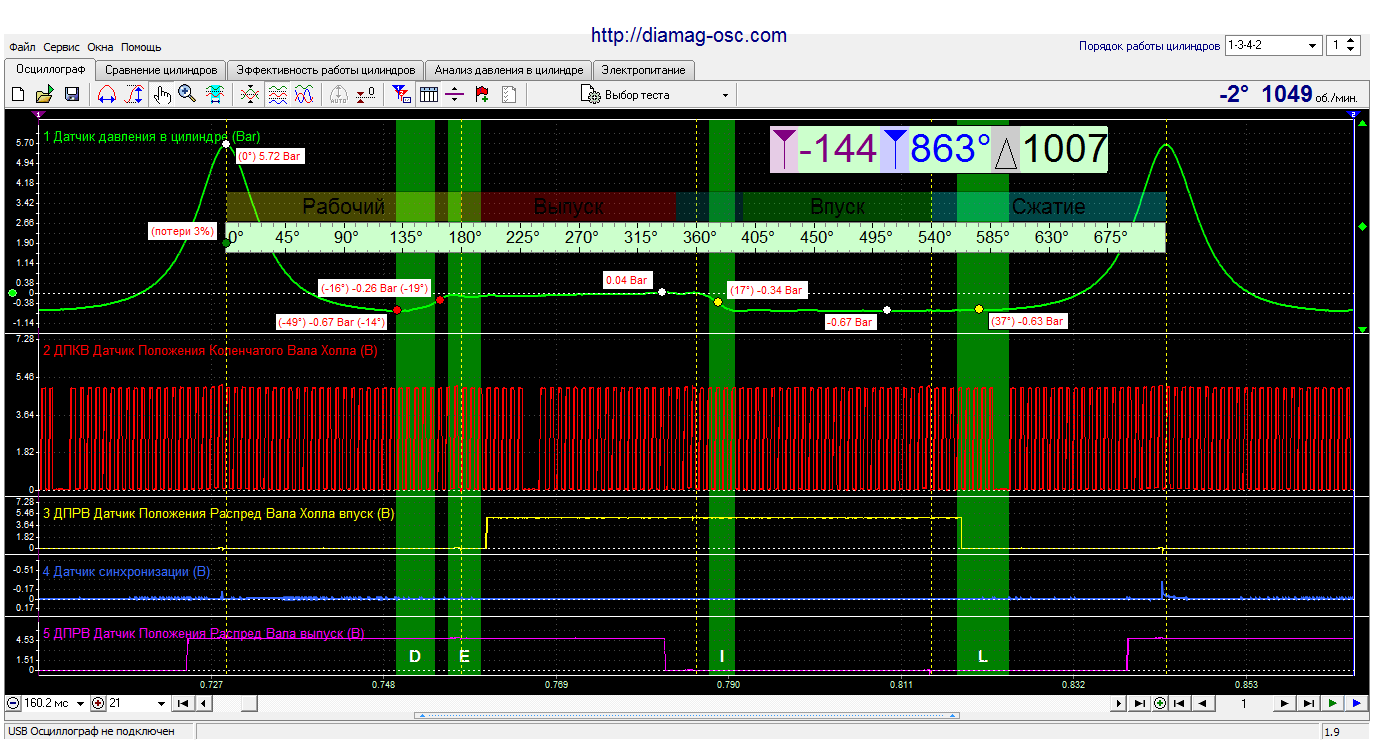The image size is (1382, 744).
Task: Click the Рабочий phase segment on ruler
Action: coord(344,207)
